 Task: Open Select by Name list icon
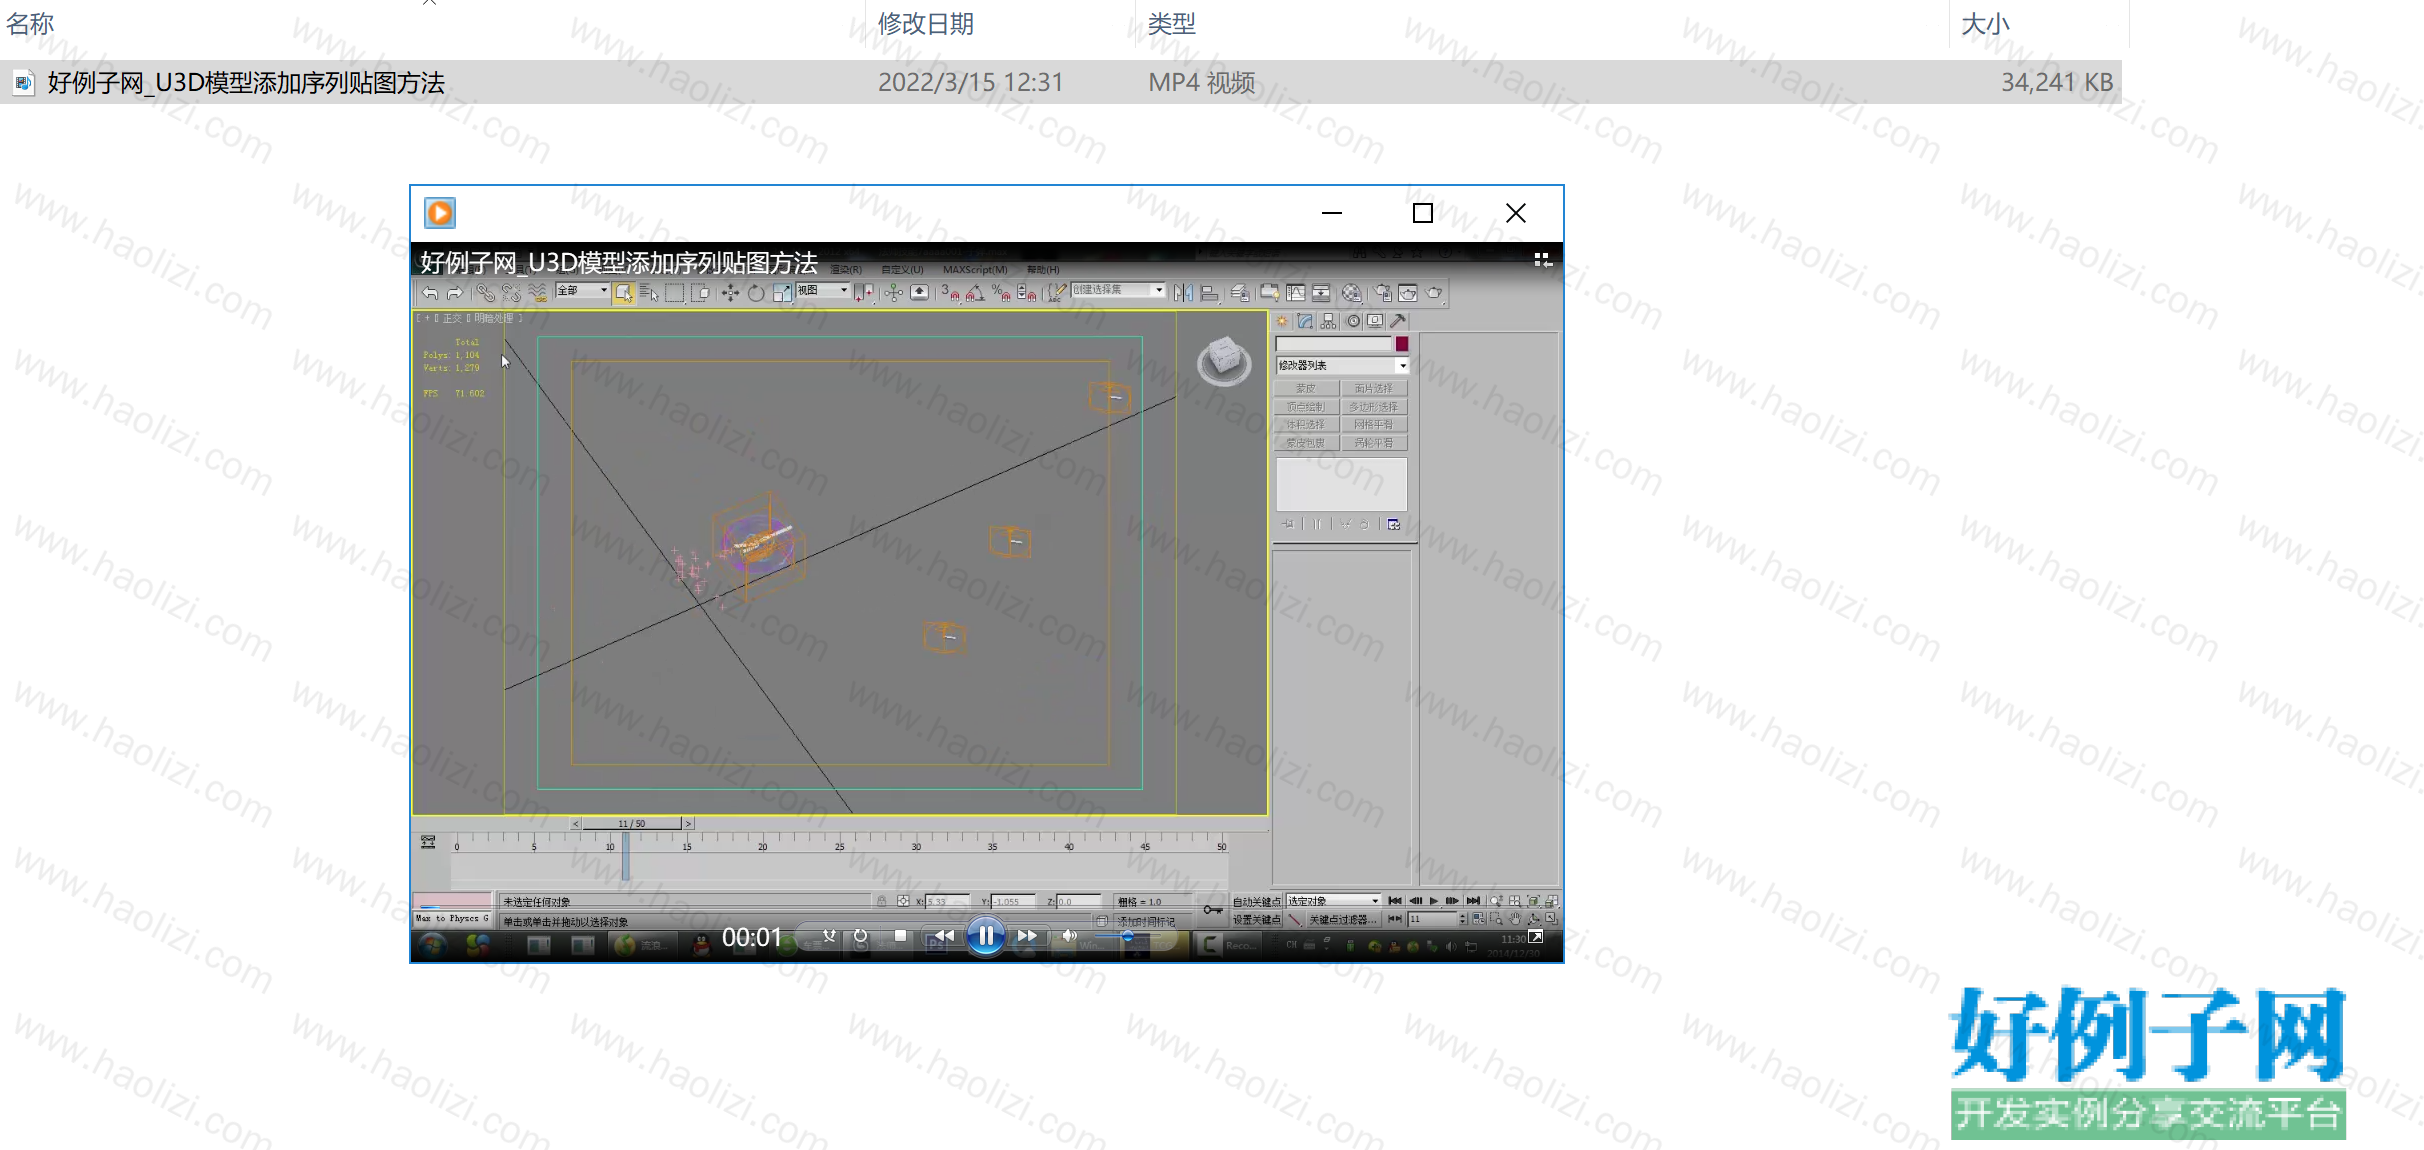[x=649, y=293]
